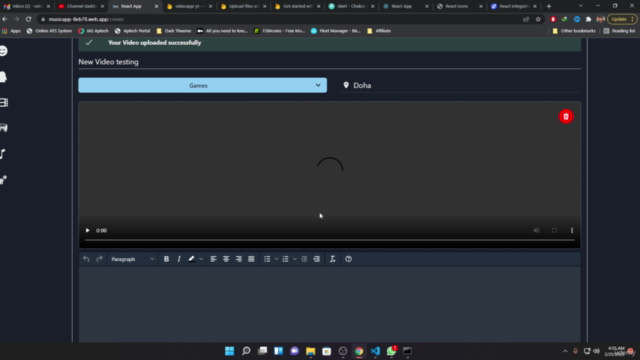Screen dimensions: 640x360
Task: Open the sidebar smiley face category
Action: tap(3, 51)
